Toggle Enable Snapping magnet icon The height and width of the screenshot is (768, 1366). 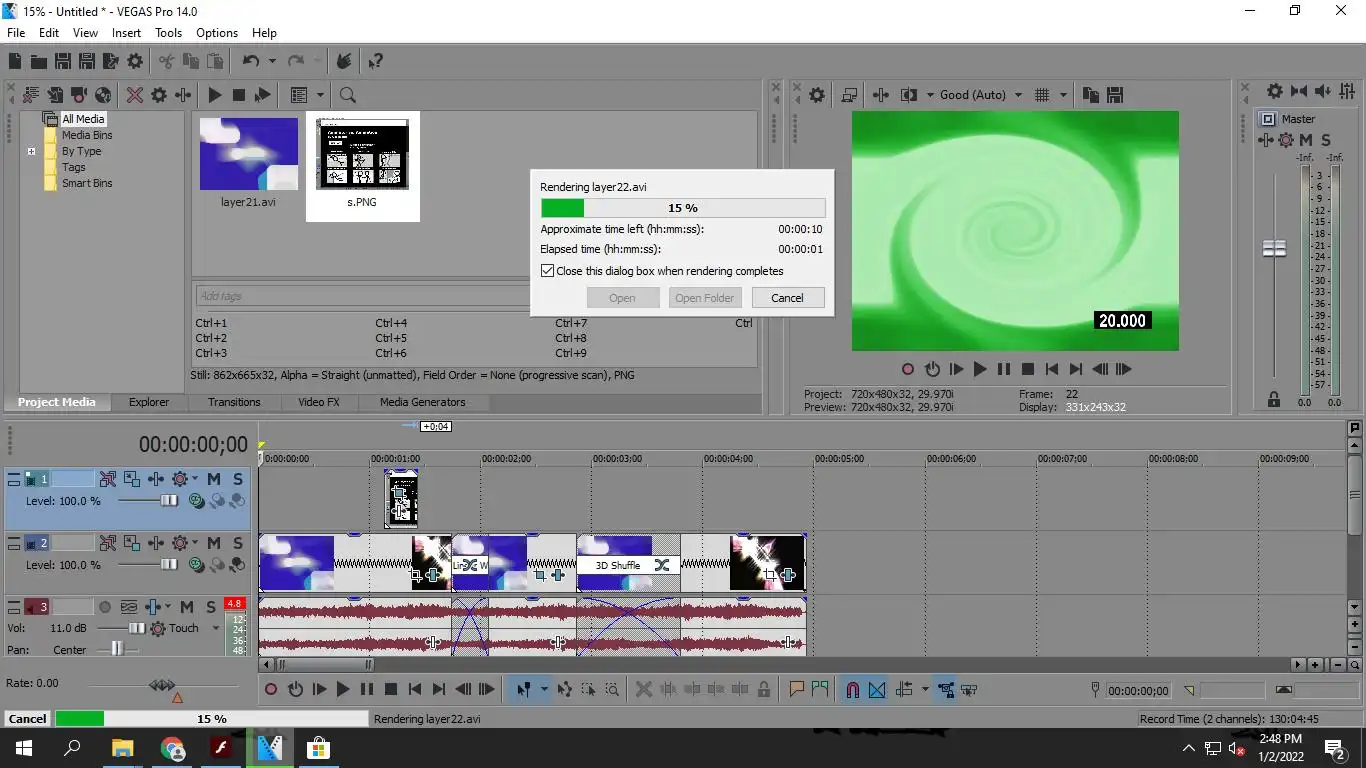pyautogui.click(x=853, y=689)
